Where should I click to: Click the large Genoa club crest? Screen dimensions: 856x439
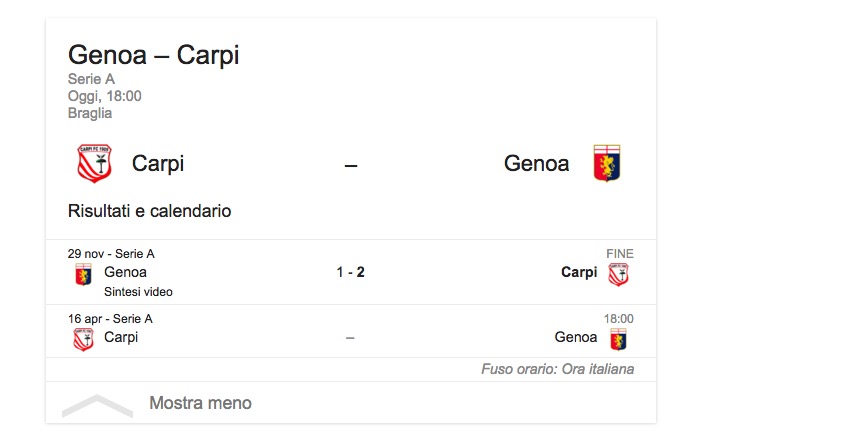[606, 164]
